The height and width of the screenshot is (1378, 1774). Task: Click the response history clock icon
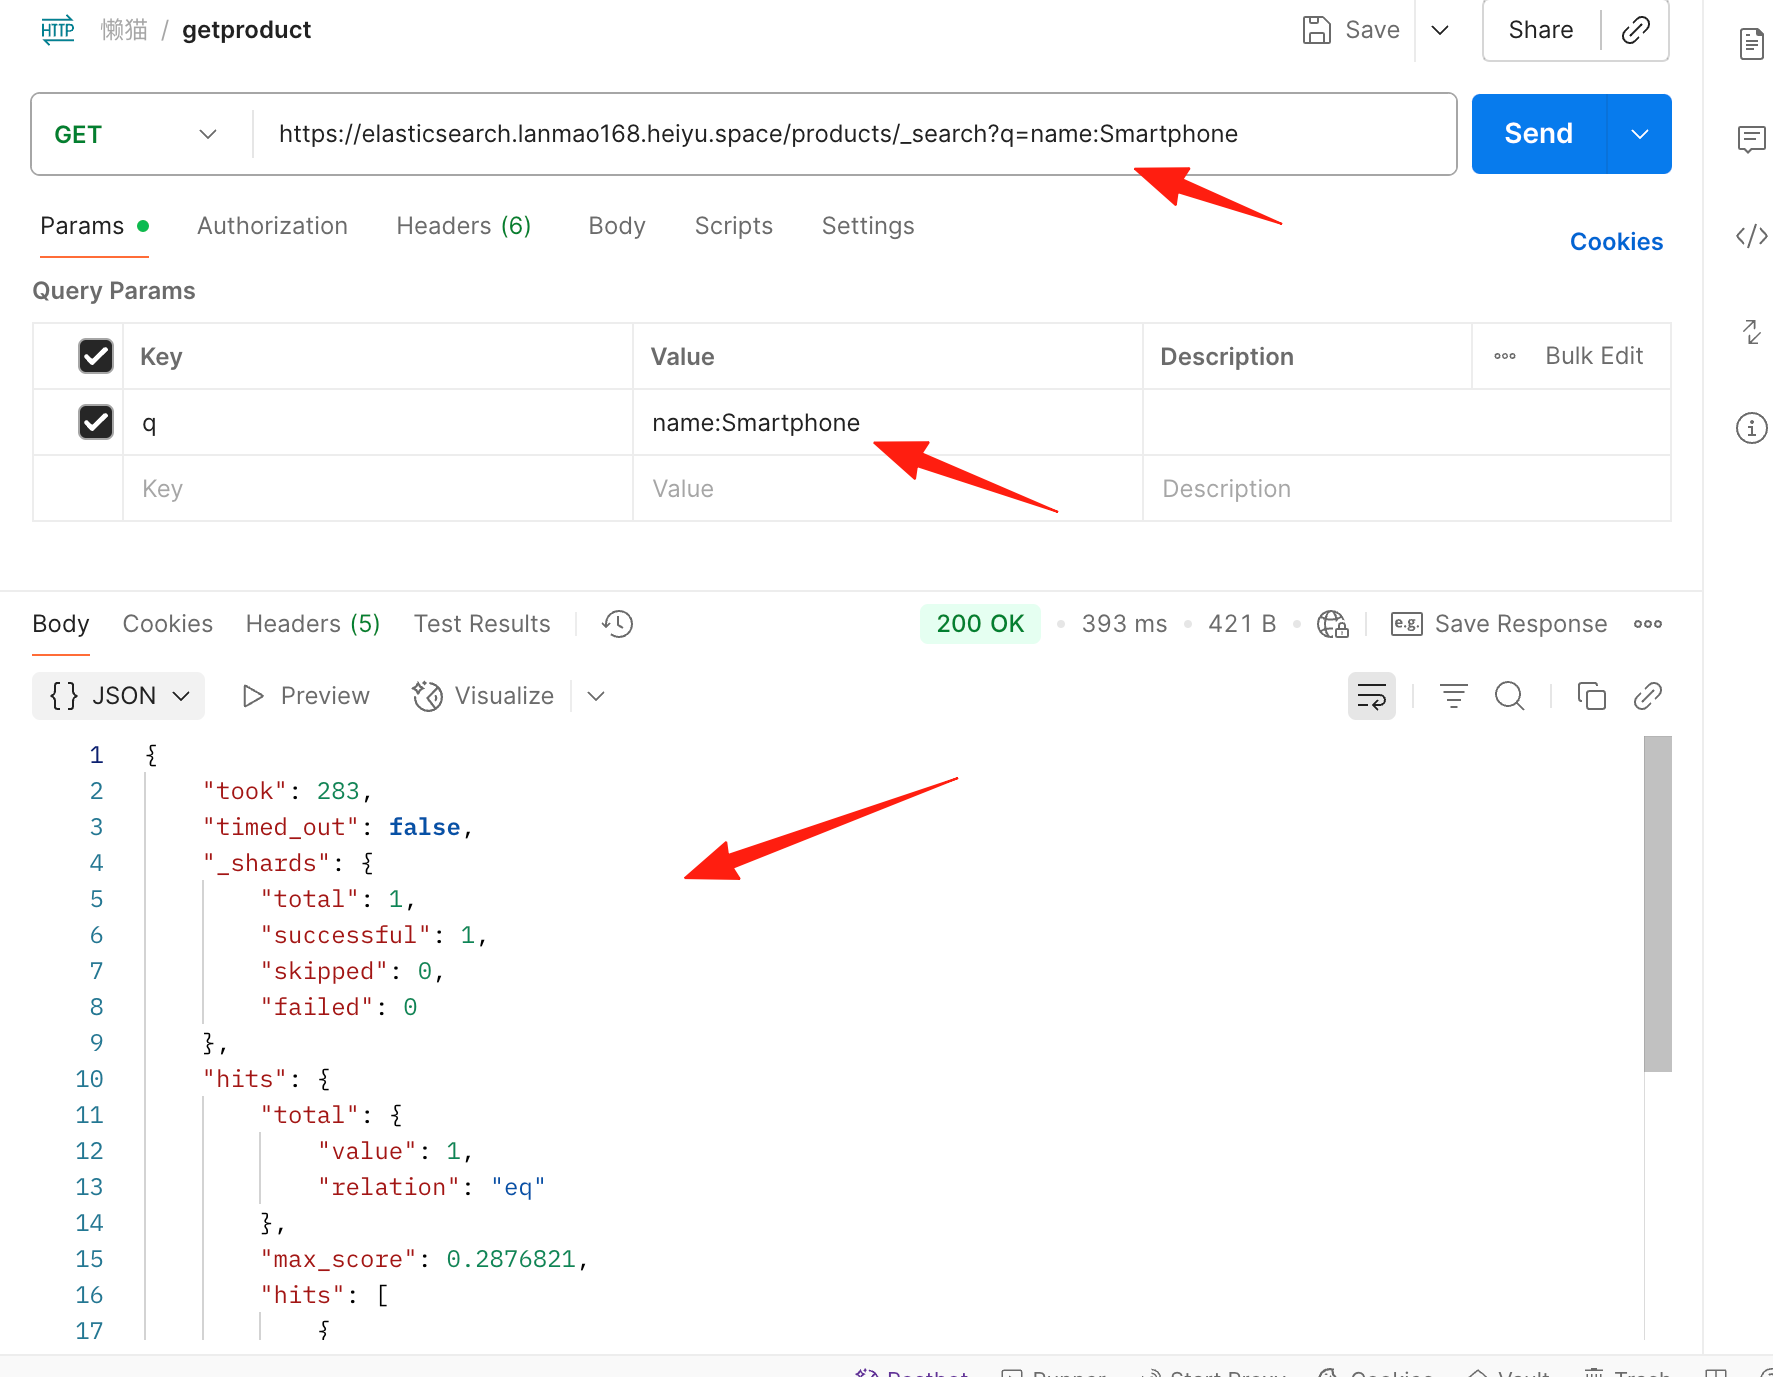[x=617, y=624]
